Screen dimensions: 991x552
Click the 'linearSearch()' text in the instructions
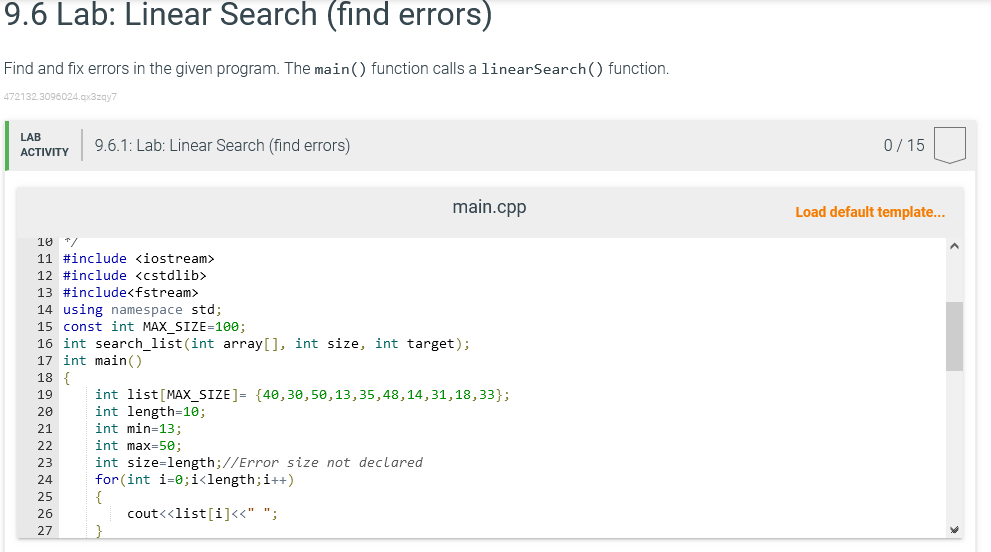[x=542, y=69]
